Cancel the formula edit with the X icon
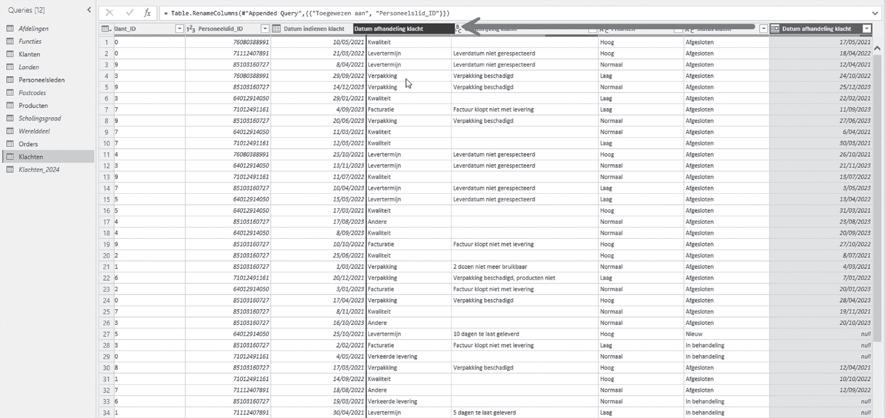The height and width of the screenshot is (418, 886). tap(110, 12)
